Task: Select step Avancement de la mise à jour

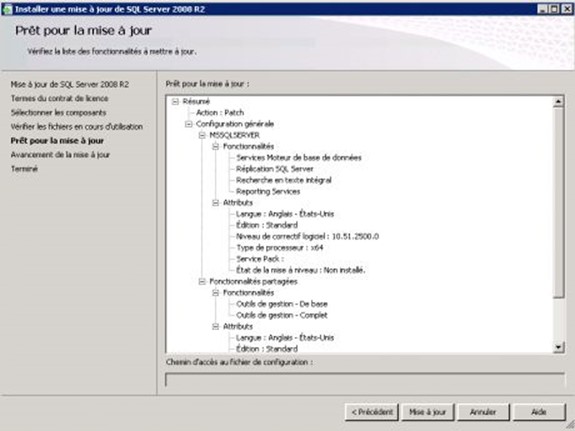Action: (x=60, y=155)
